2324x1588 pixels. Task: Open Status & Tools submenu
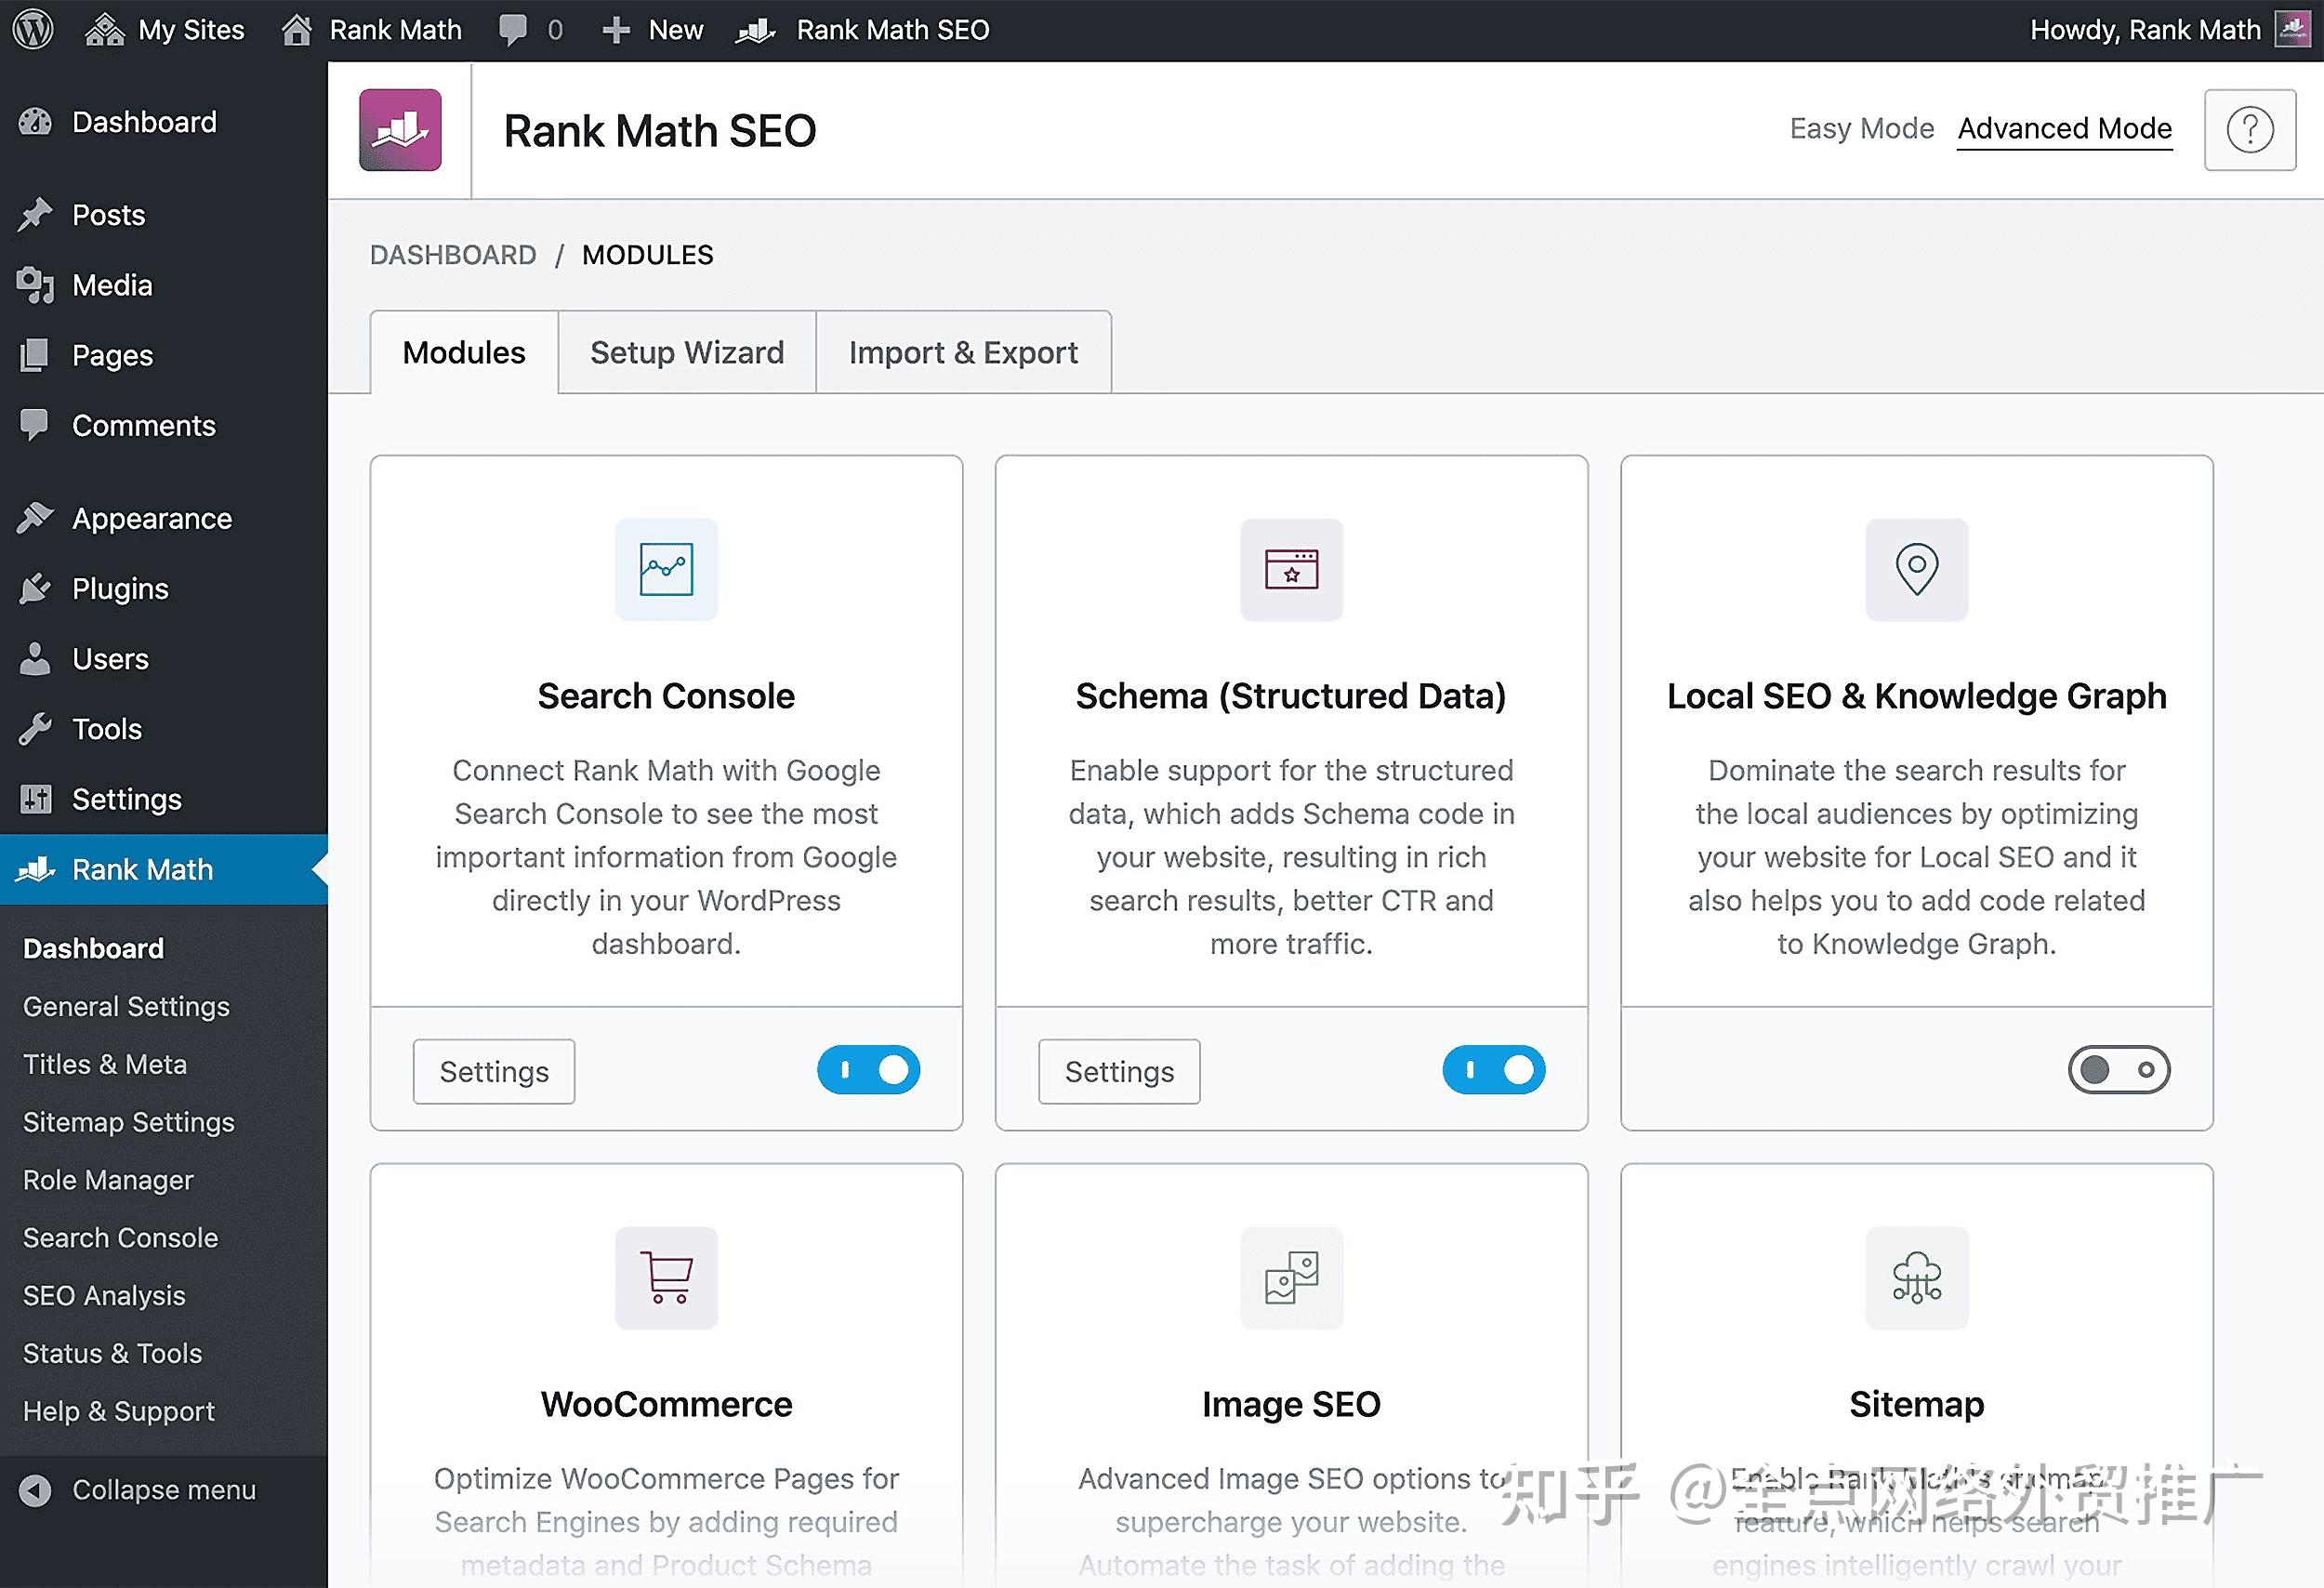[x=112, y=1353]
